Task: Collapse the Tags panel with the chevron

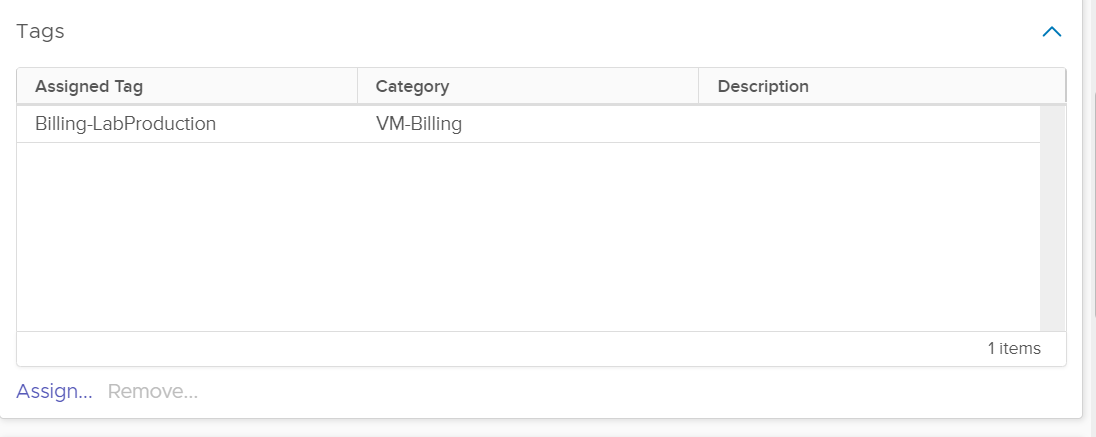Action: (x=1051, y=32)
